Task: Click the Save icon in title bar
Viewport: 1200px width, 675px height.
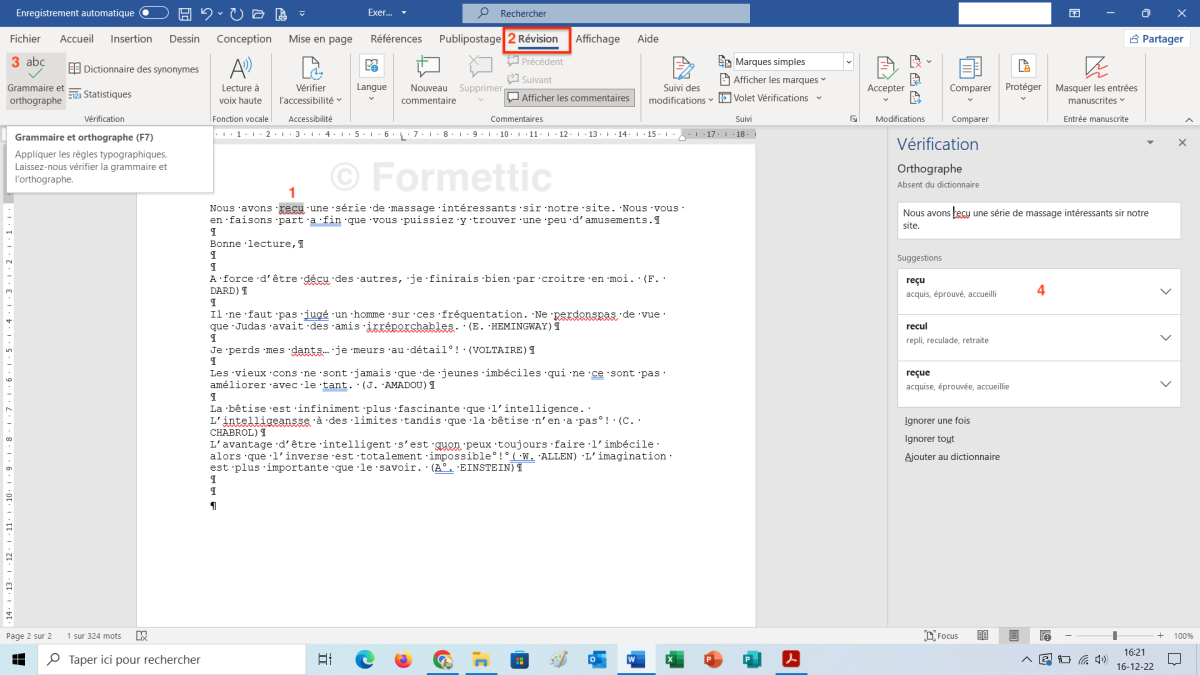Action: pos(185,14)
